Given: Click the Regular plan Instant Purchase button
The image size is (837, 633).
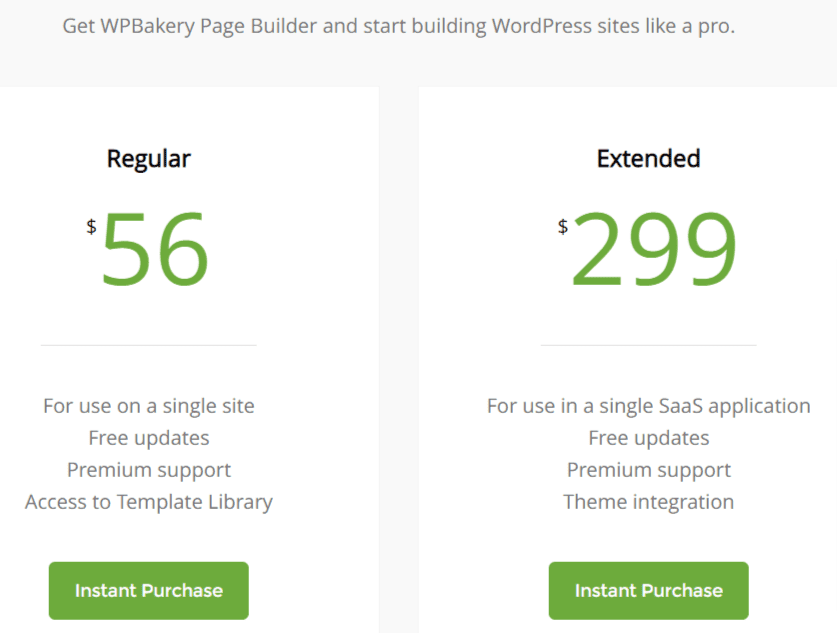Looking at the screenshot, I should pyautogui.click(x=148, y=590).
